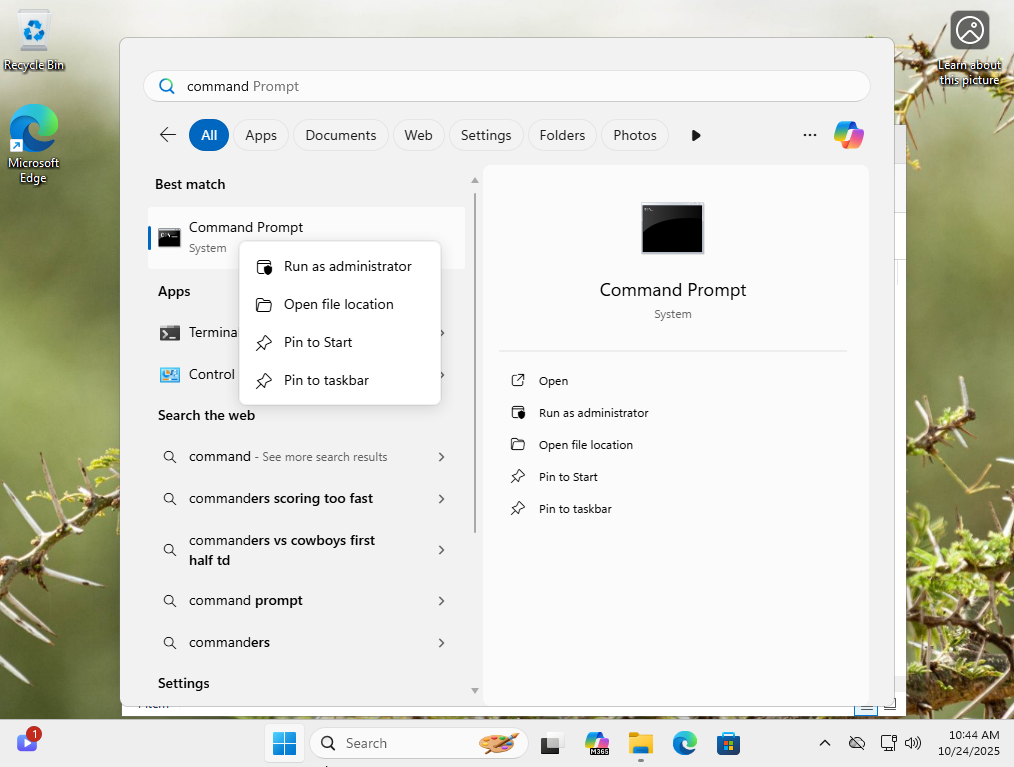
Task: Click the volume icon in system tray
Action: click(x=912, y=743)
